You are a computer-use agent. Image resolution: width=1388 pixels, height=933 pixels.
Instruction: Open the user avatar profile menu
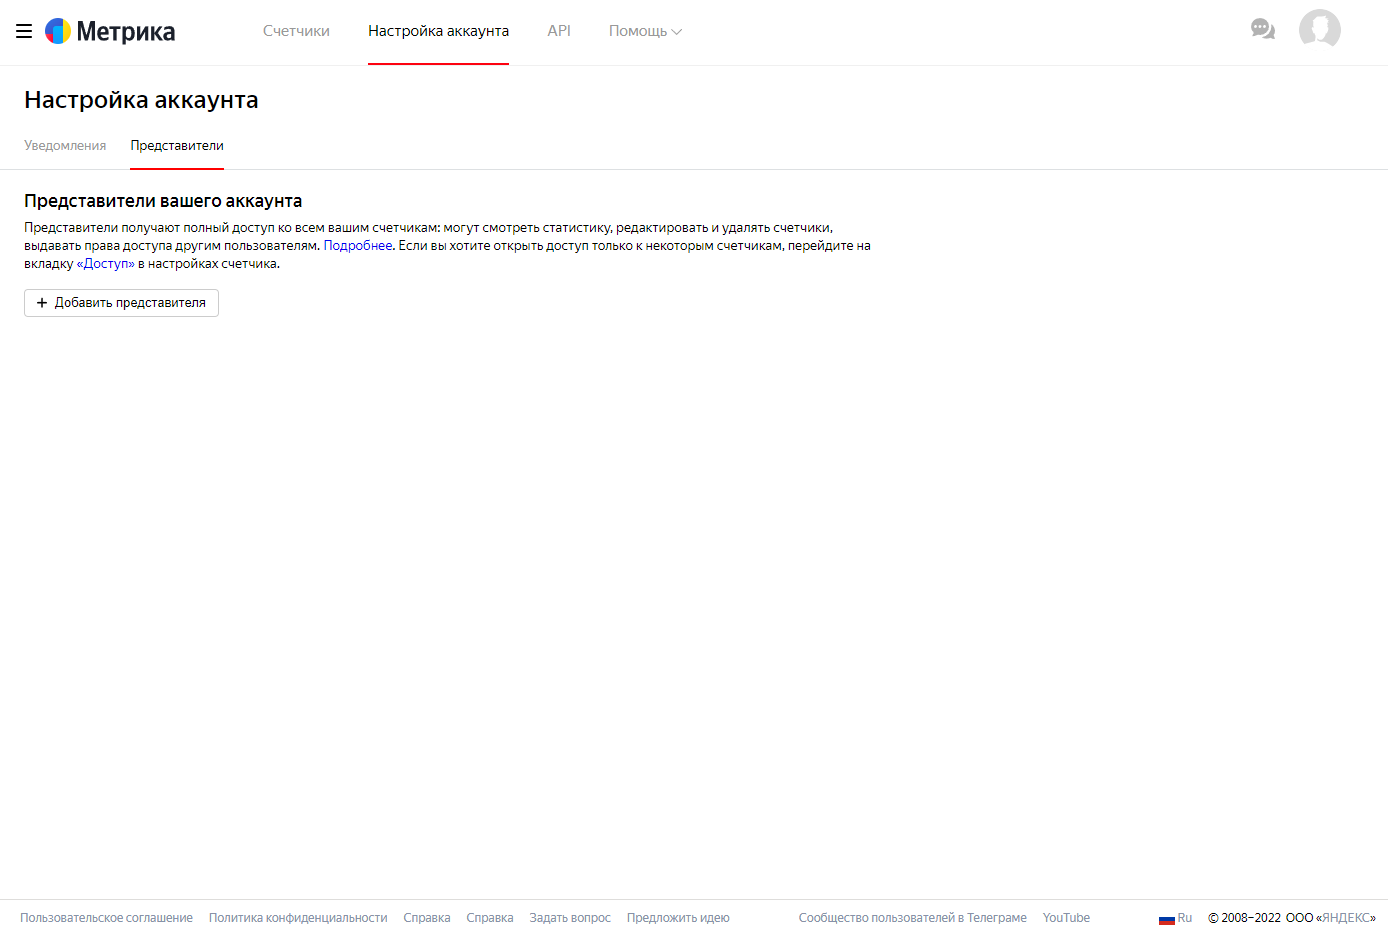1319,29
